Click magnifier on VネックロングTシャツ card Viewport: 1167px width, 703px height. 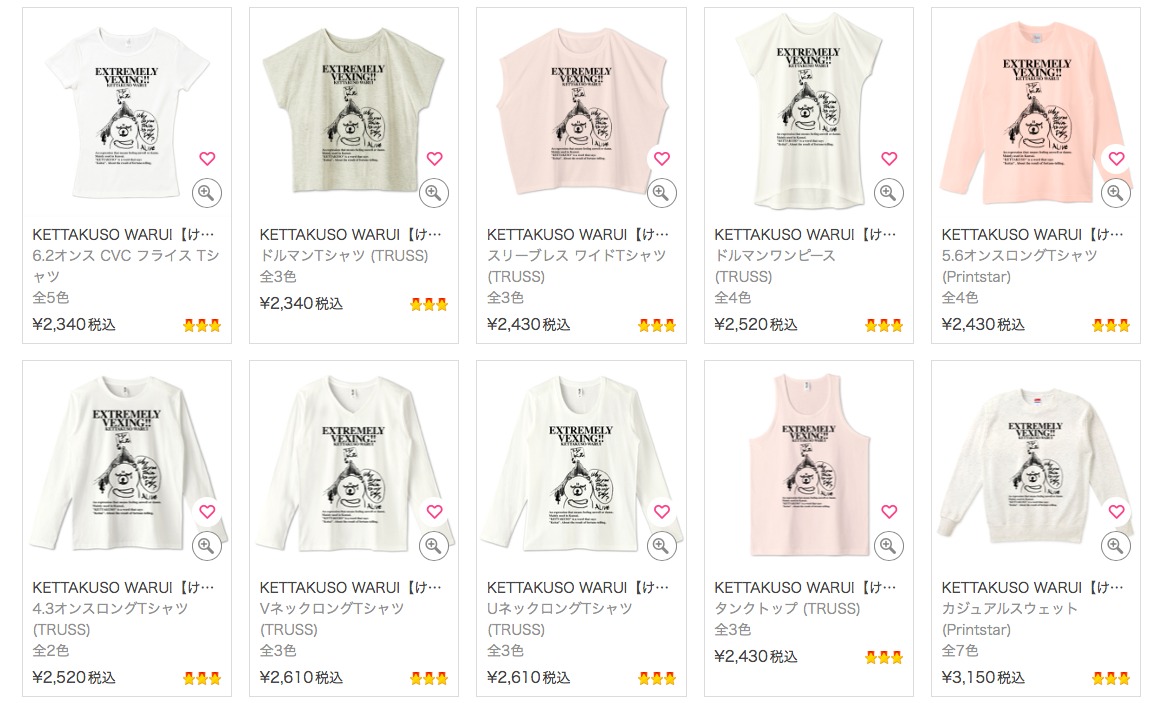coord(434,547)
